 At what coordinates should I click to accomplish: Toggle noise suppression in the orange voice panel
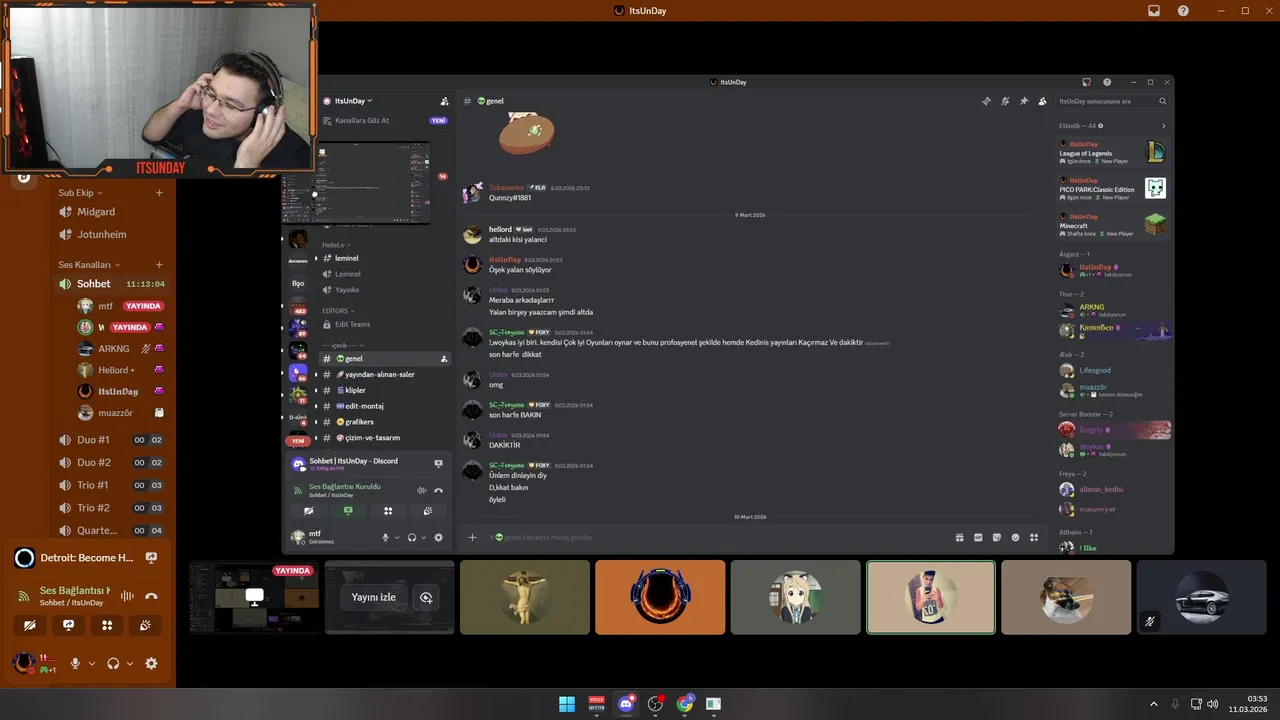point(127,596)
